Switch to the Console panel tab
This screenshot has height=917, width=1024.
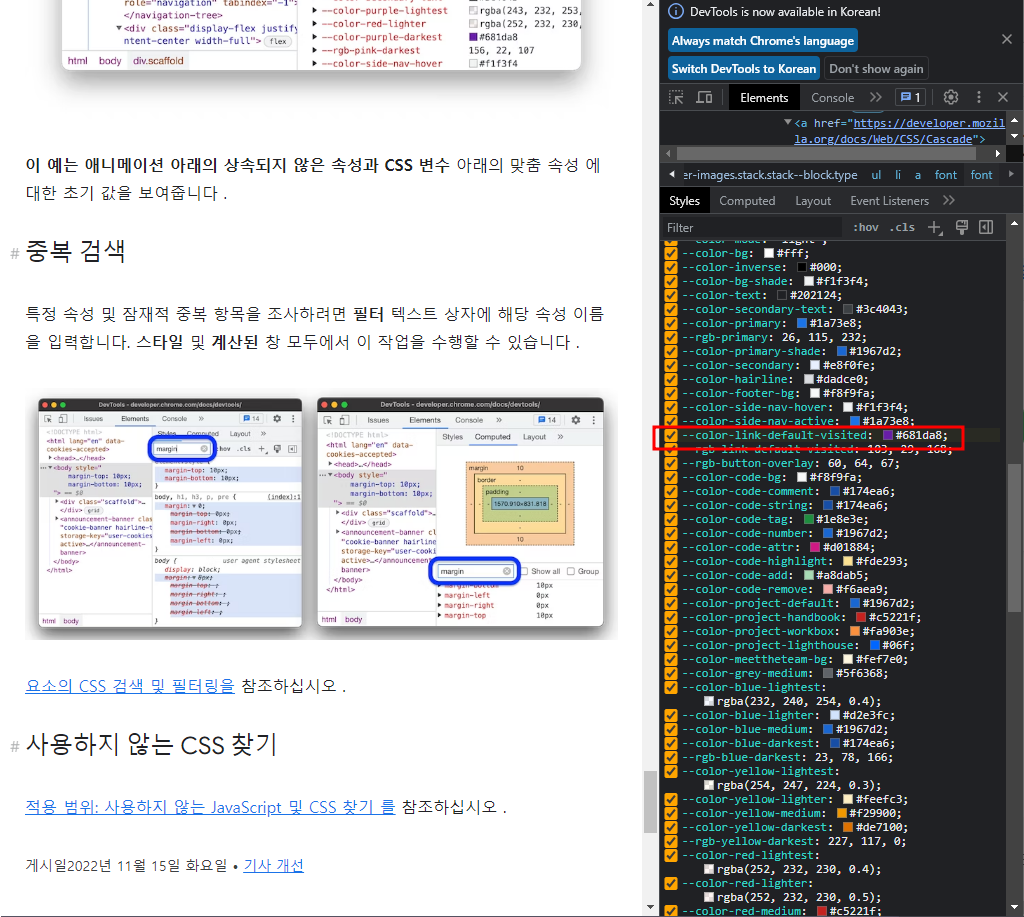[x=832, y=97]
